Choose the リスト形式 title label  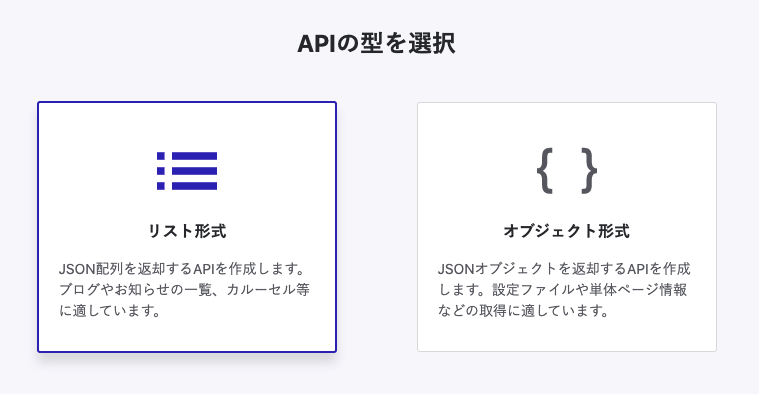coord(187,231)
